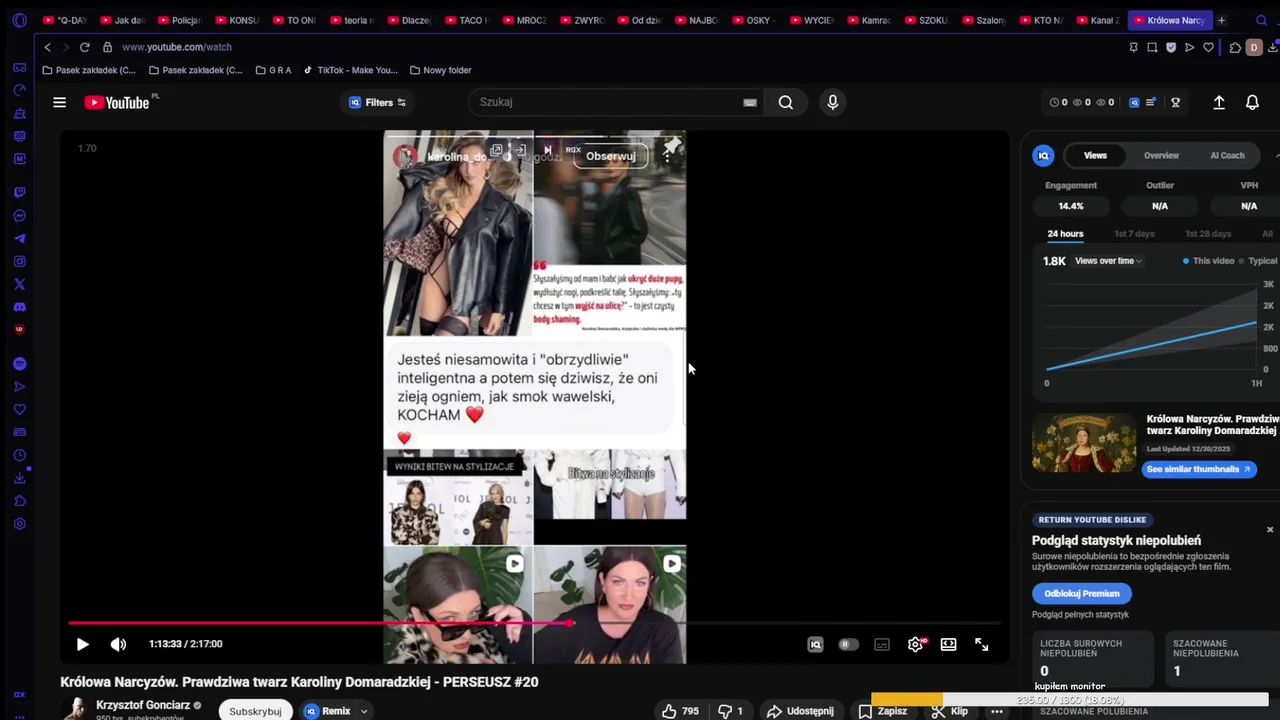Select the 1st 28 days tab

pos(1208,234)
